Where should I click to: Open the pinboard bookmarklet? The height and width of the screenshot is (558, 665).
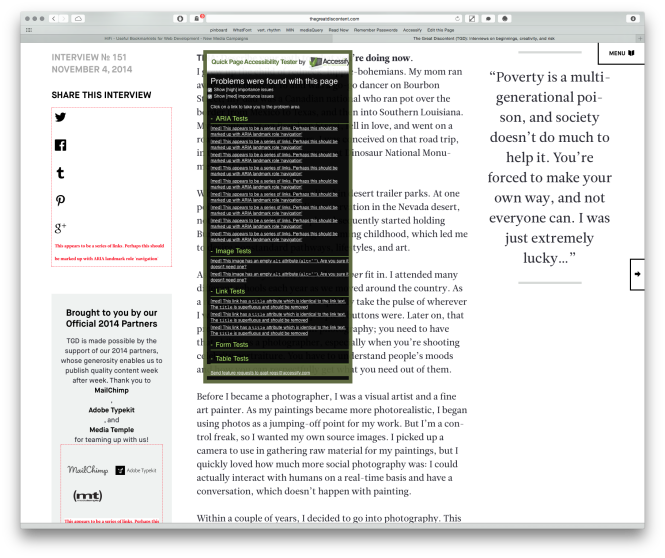218,30
